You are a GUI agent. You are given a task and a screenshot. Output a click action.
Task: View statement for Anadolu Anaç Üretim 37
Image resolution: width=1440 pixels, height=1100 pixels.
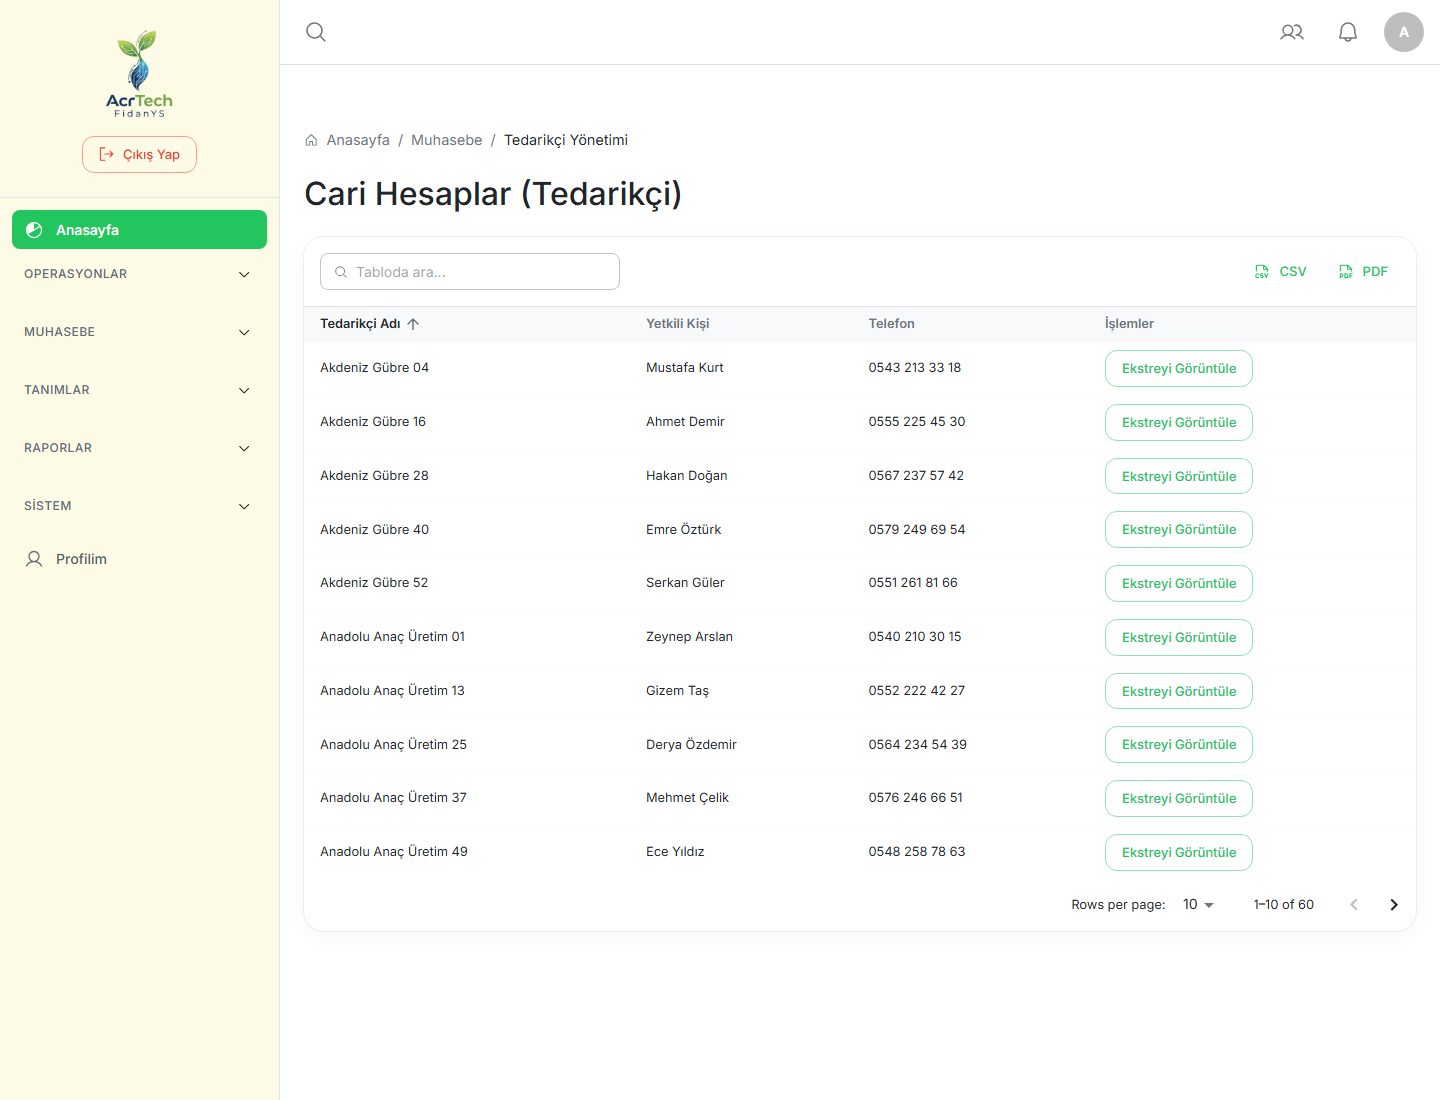point(1179,798)
